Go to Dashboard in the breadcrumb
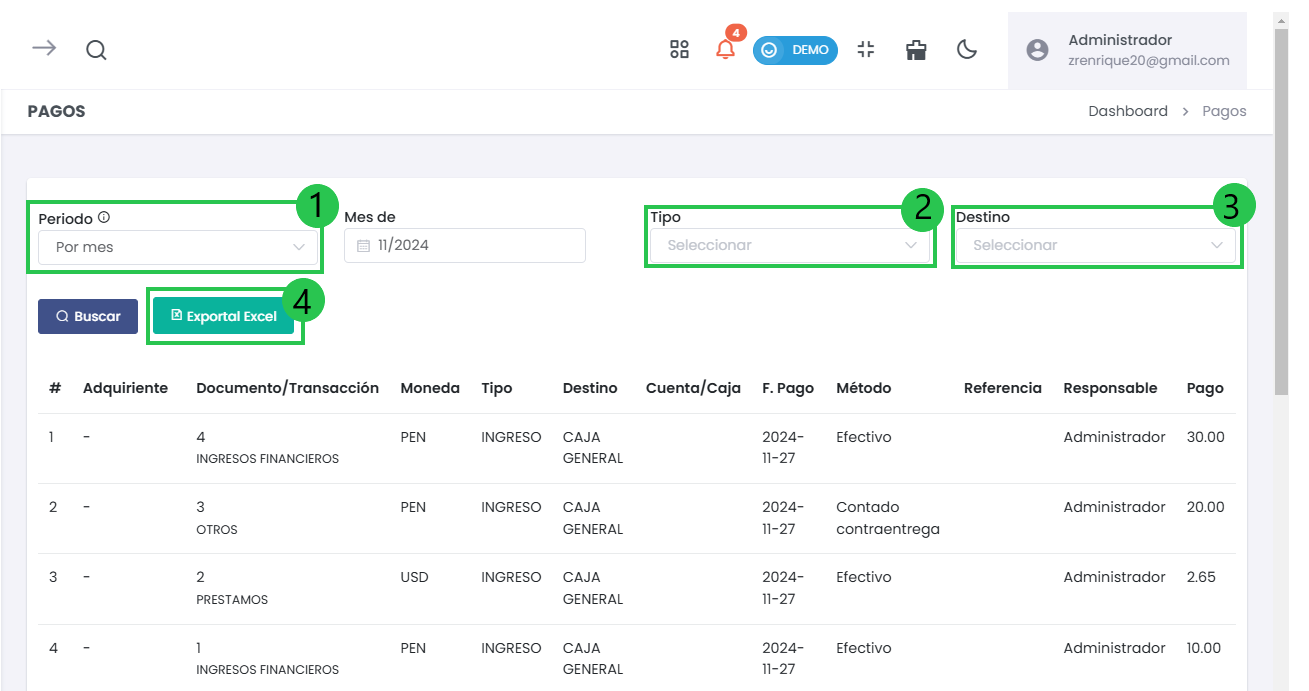Image resolution: width=1309 pixels, height=691 pixels. coord(1127,111)
